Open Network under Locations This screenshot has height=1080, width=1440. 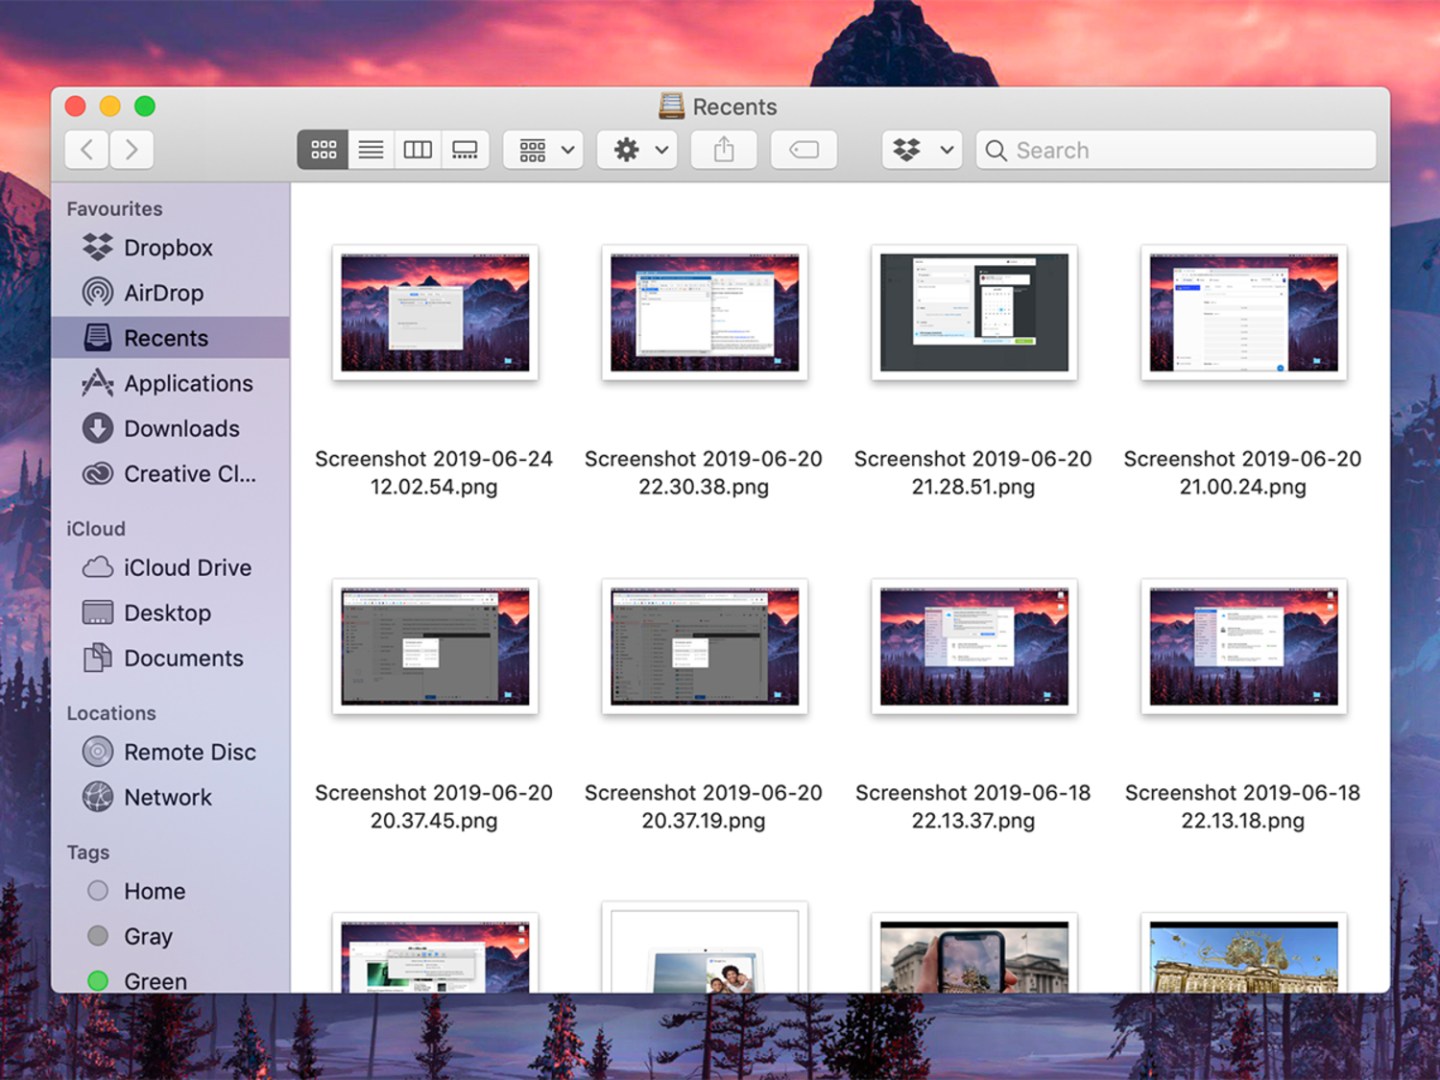point(167,797)
